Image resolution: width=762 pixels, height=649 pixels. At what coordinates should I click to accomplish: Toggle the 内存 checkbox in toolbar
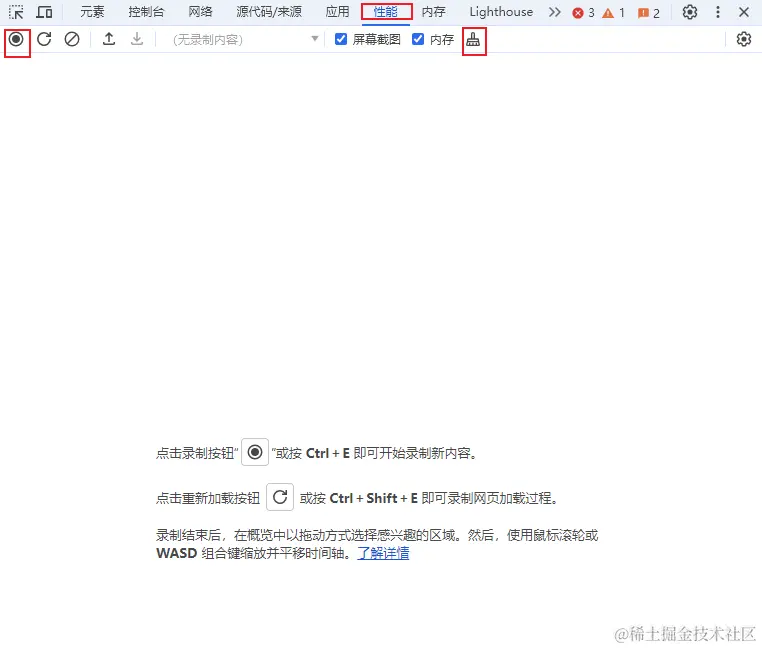pos(418,39)
